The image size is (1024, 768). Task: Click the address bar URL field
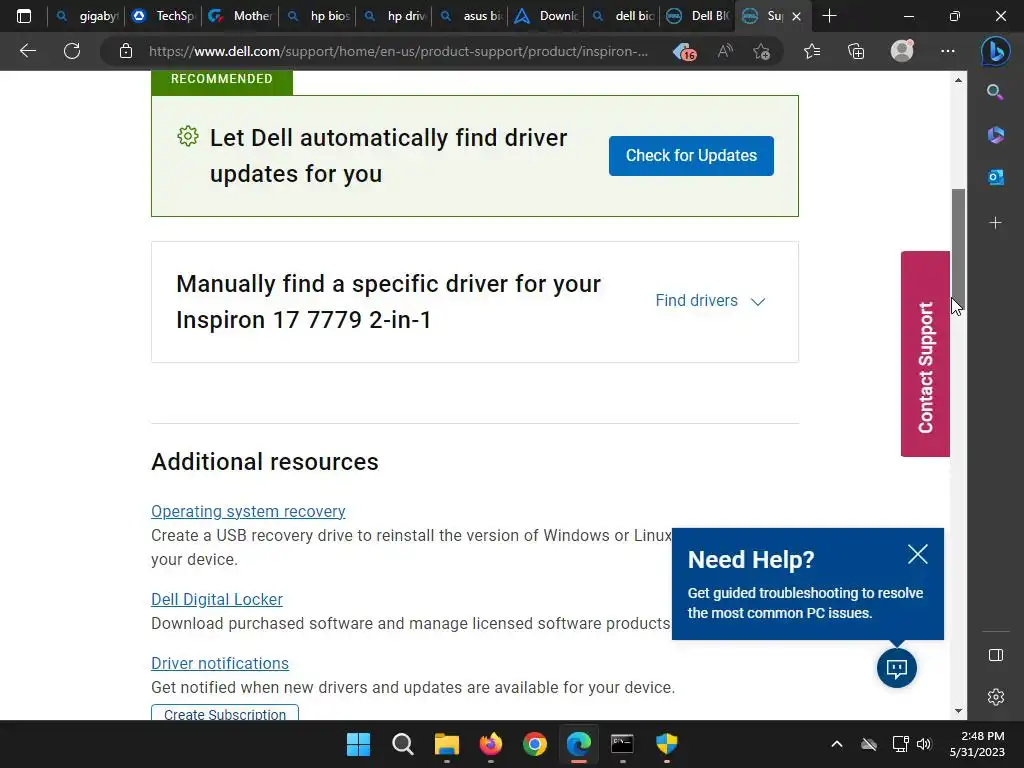(x=398, y=51)
